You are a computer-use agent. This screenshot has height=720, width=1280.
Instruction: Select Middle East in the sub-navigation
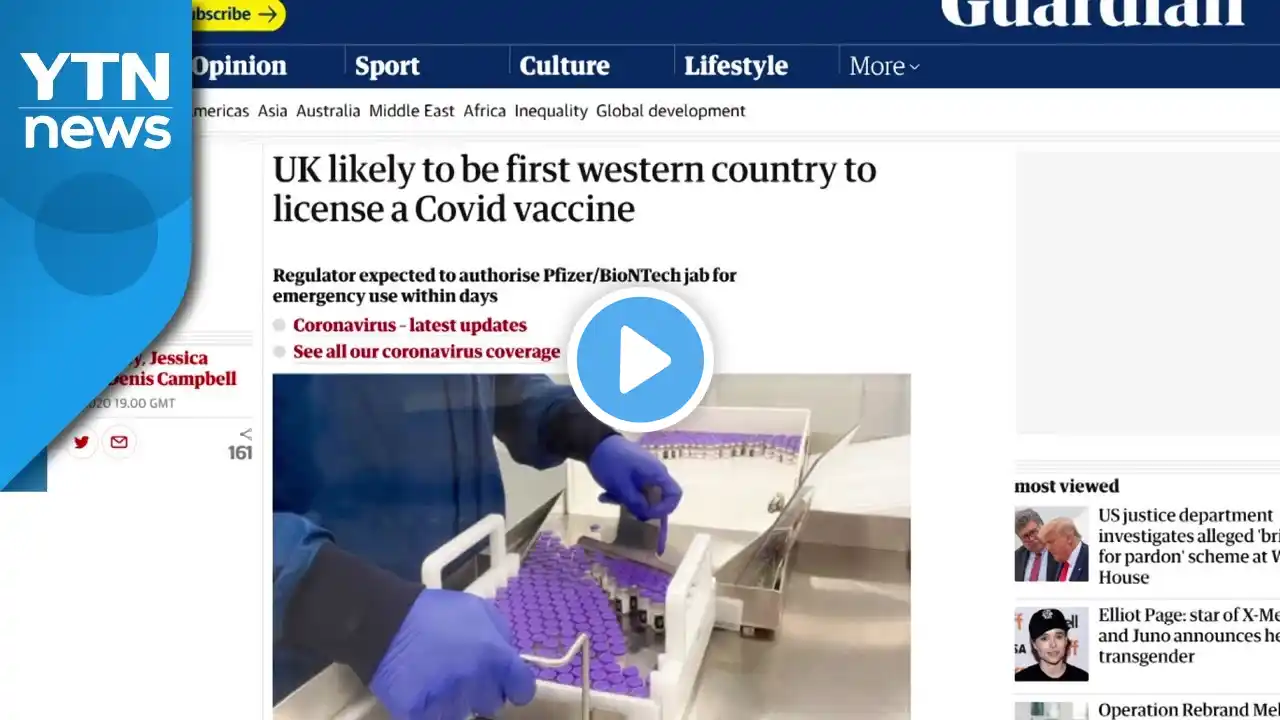coord(412,111)
